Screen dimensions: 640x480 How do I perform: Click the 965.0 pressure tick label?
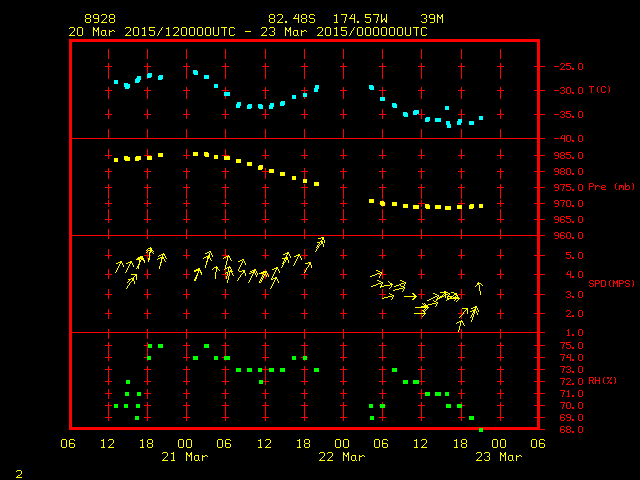click(x=569, y=220)
